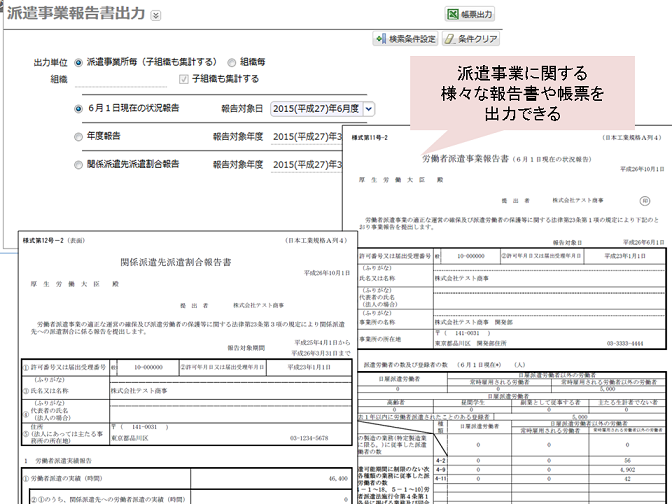
Task: Click the 関係派遣先派遣割合報告書 document title
Action: [x=176, y=262]
